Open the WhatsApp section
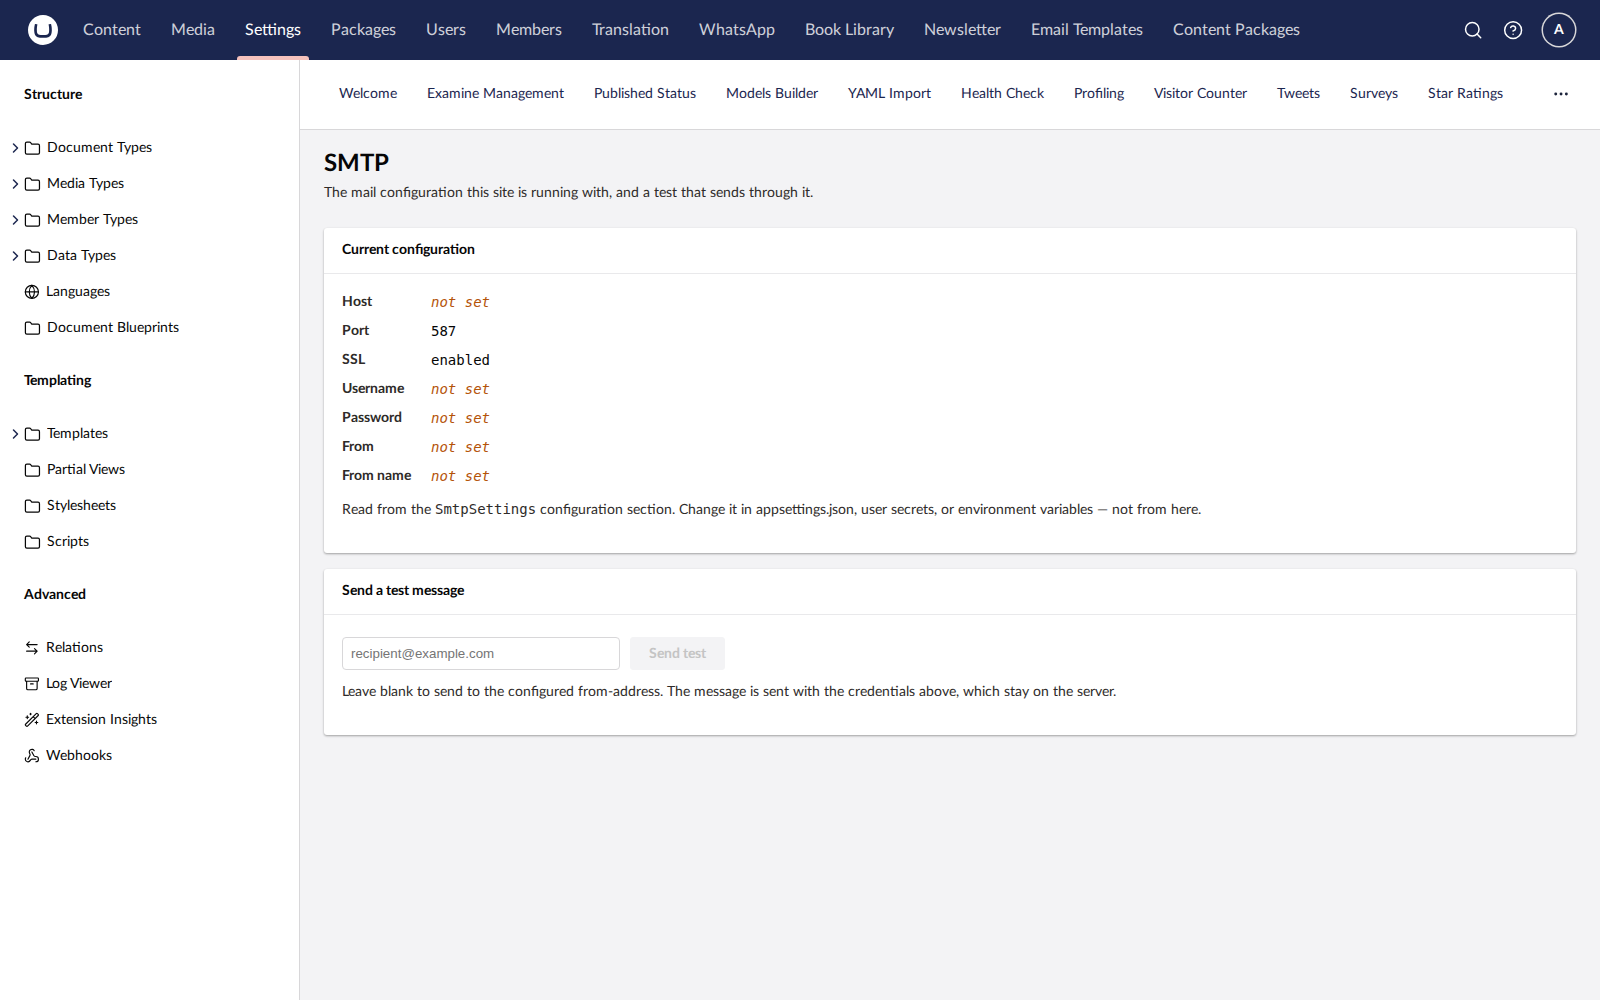The image size is (1600, 1000). pyautogui.click(x=737, y=30)
